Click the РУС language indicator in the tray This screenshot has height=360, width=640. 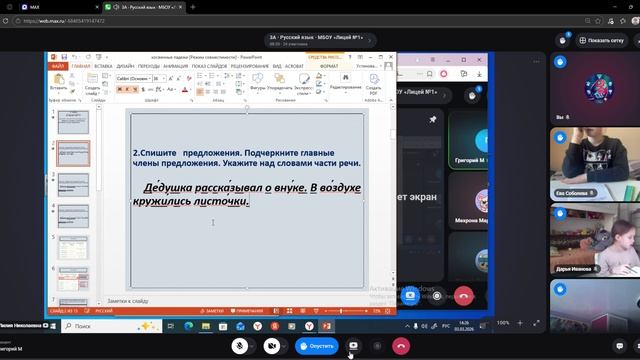click(x=446, y=326)
